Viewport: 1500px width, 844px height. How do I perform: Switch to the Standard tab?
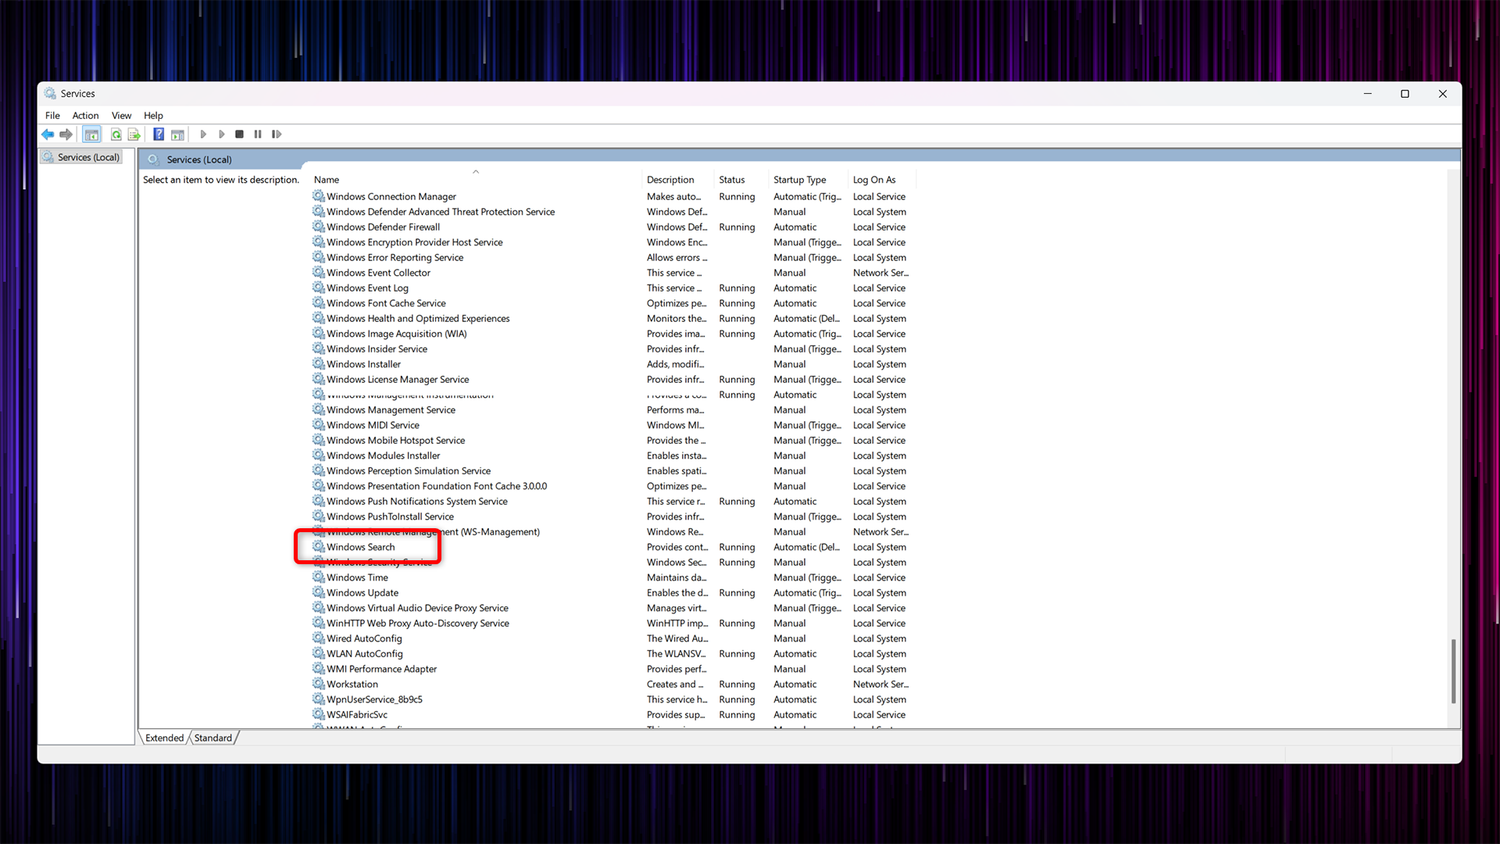(213, 738)
